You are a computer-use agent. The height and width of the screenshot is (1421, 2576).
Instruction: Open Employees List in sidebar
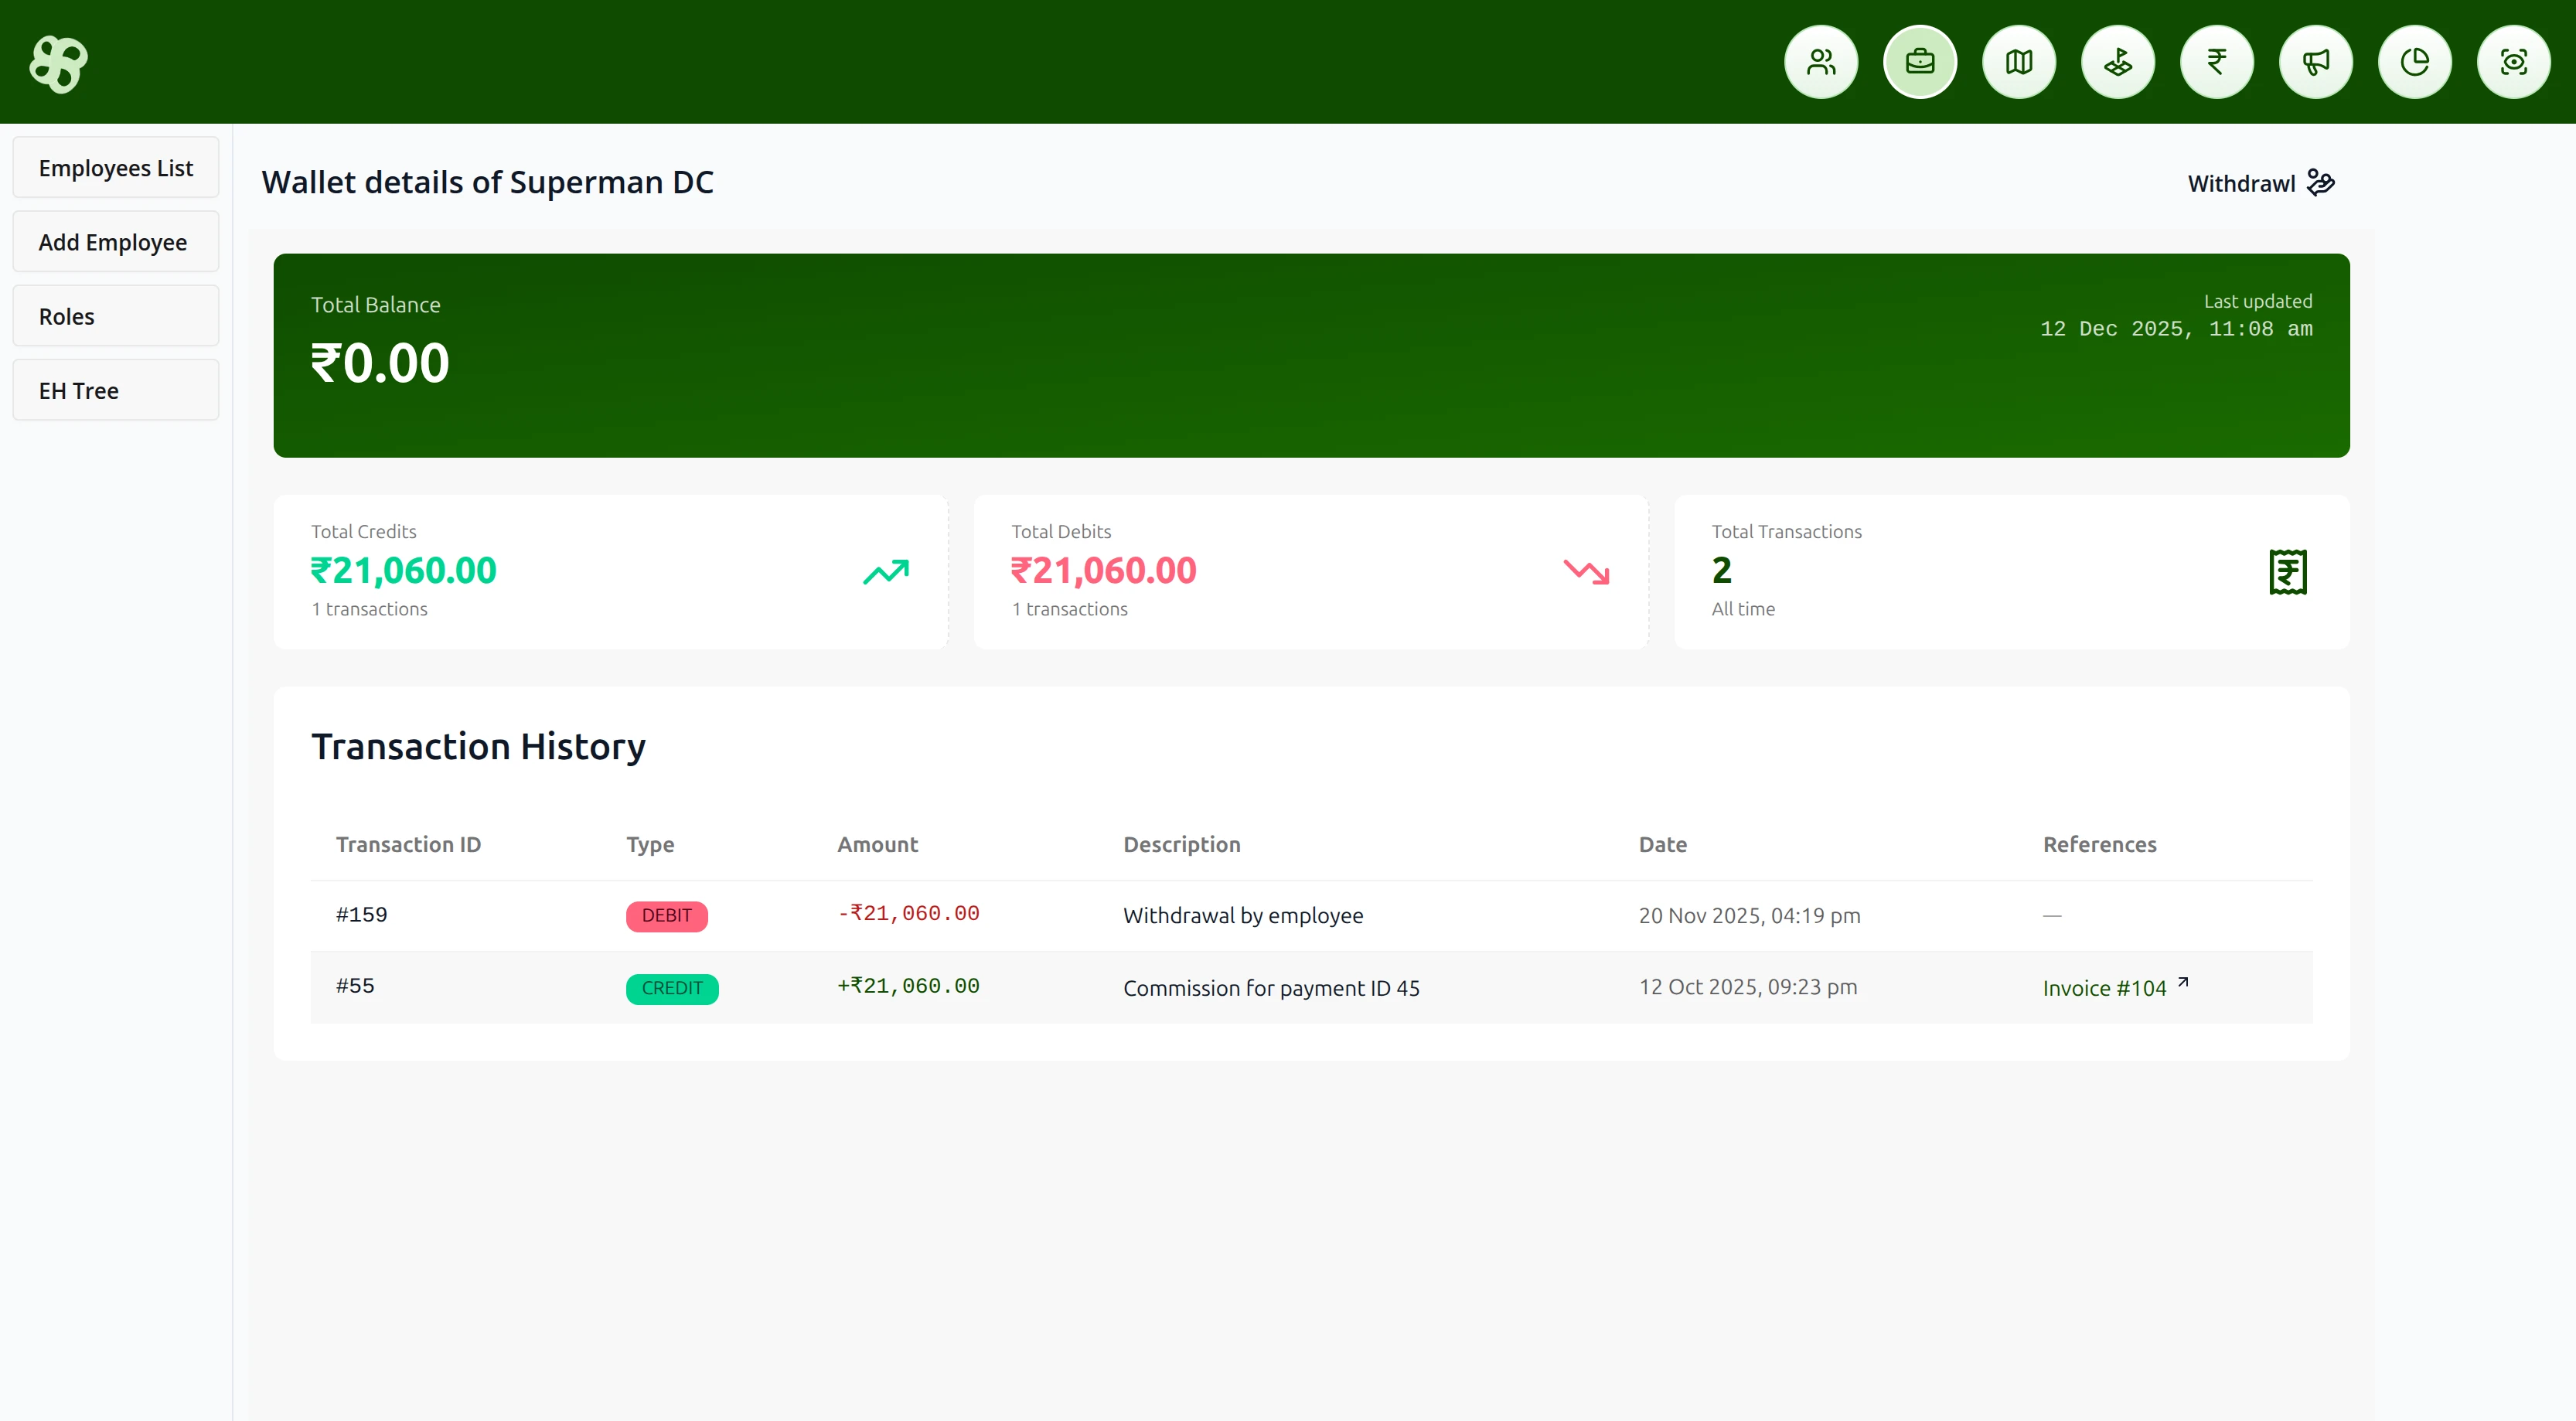pos(116,168)
